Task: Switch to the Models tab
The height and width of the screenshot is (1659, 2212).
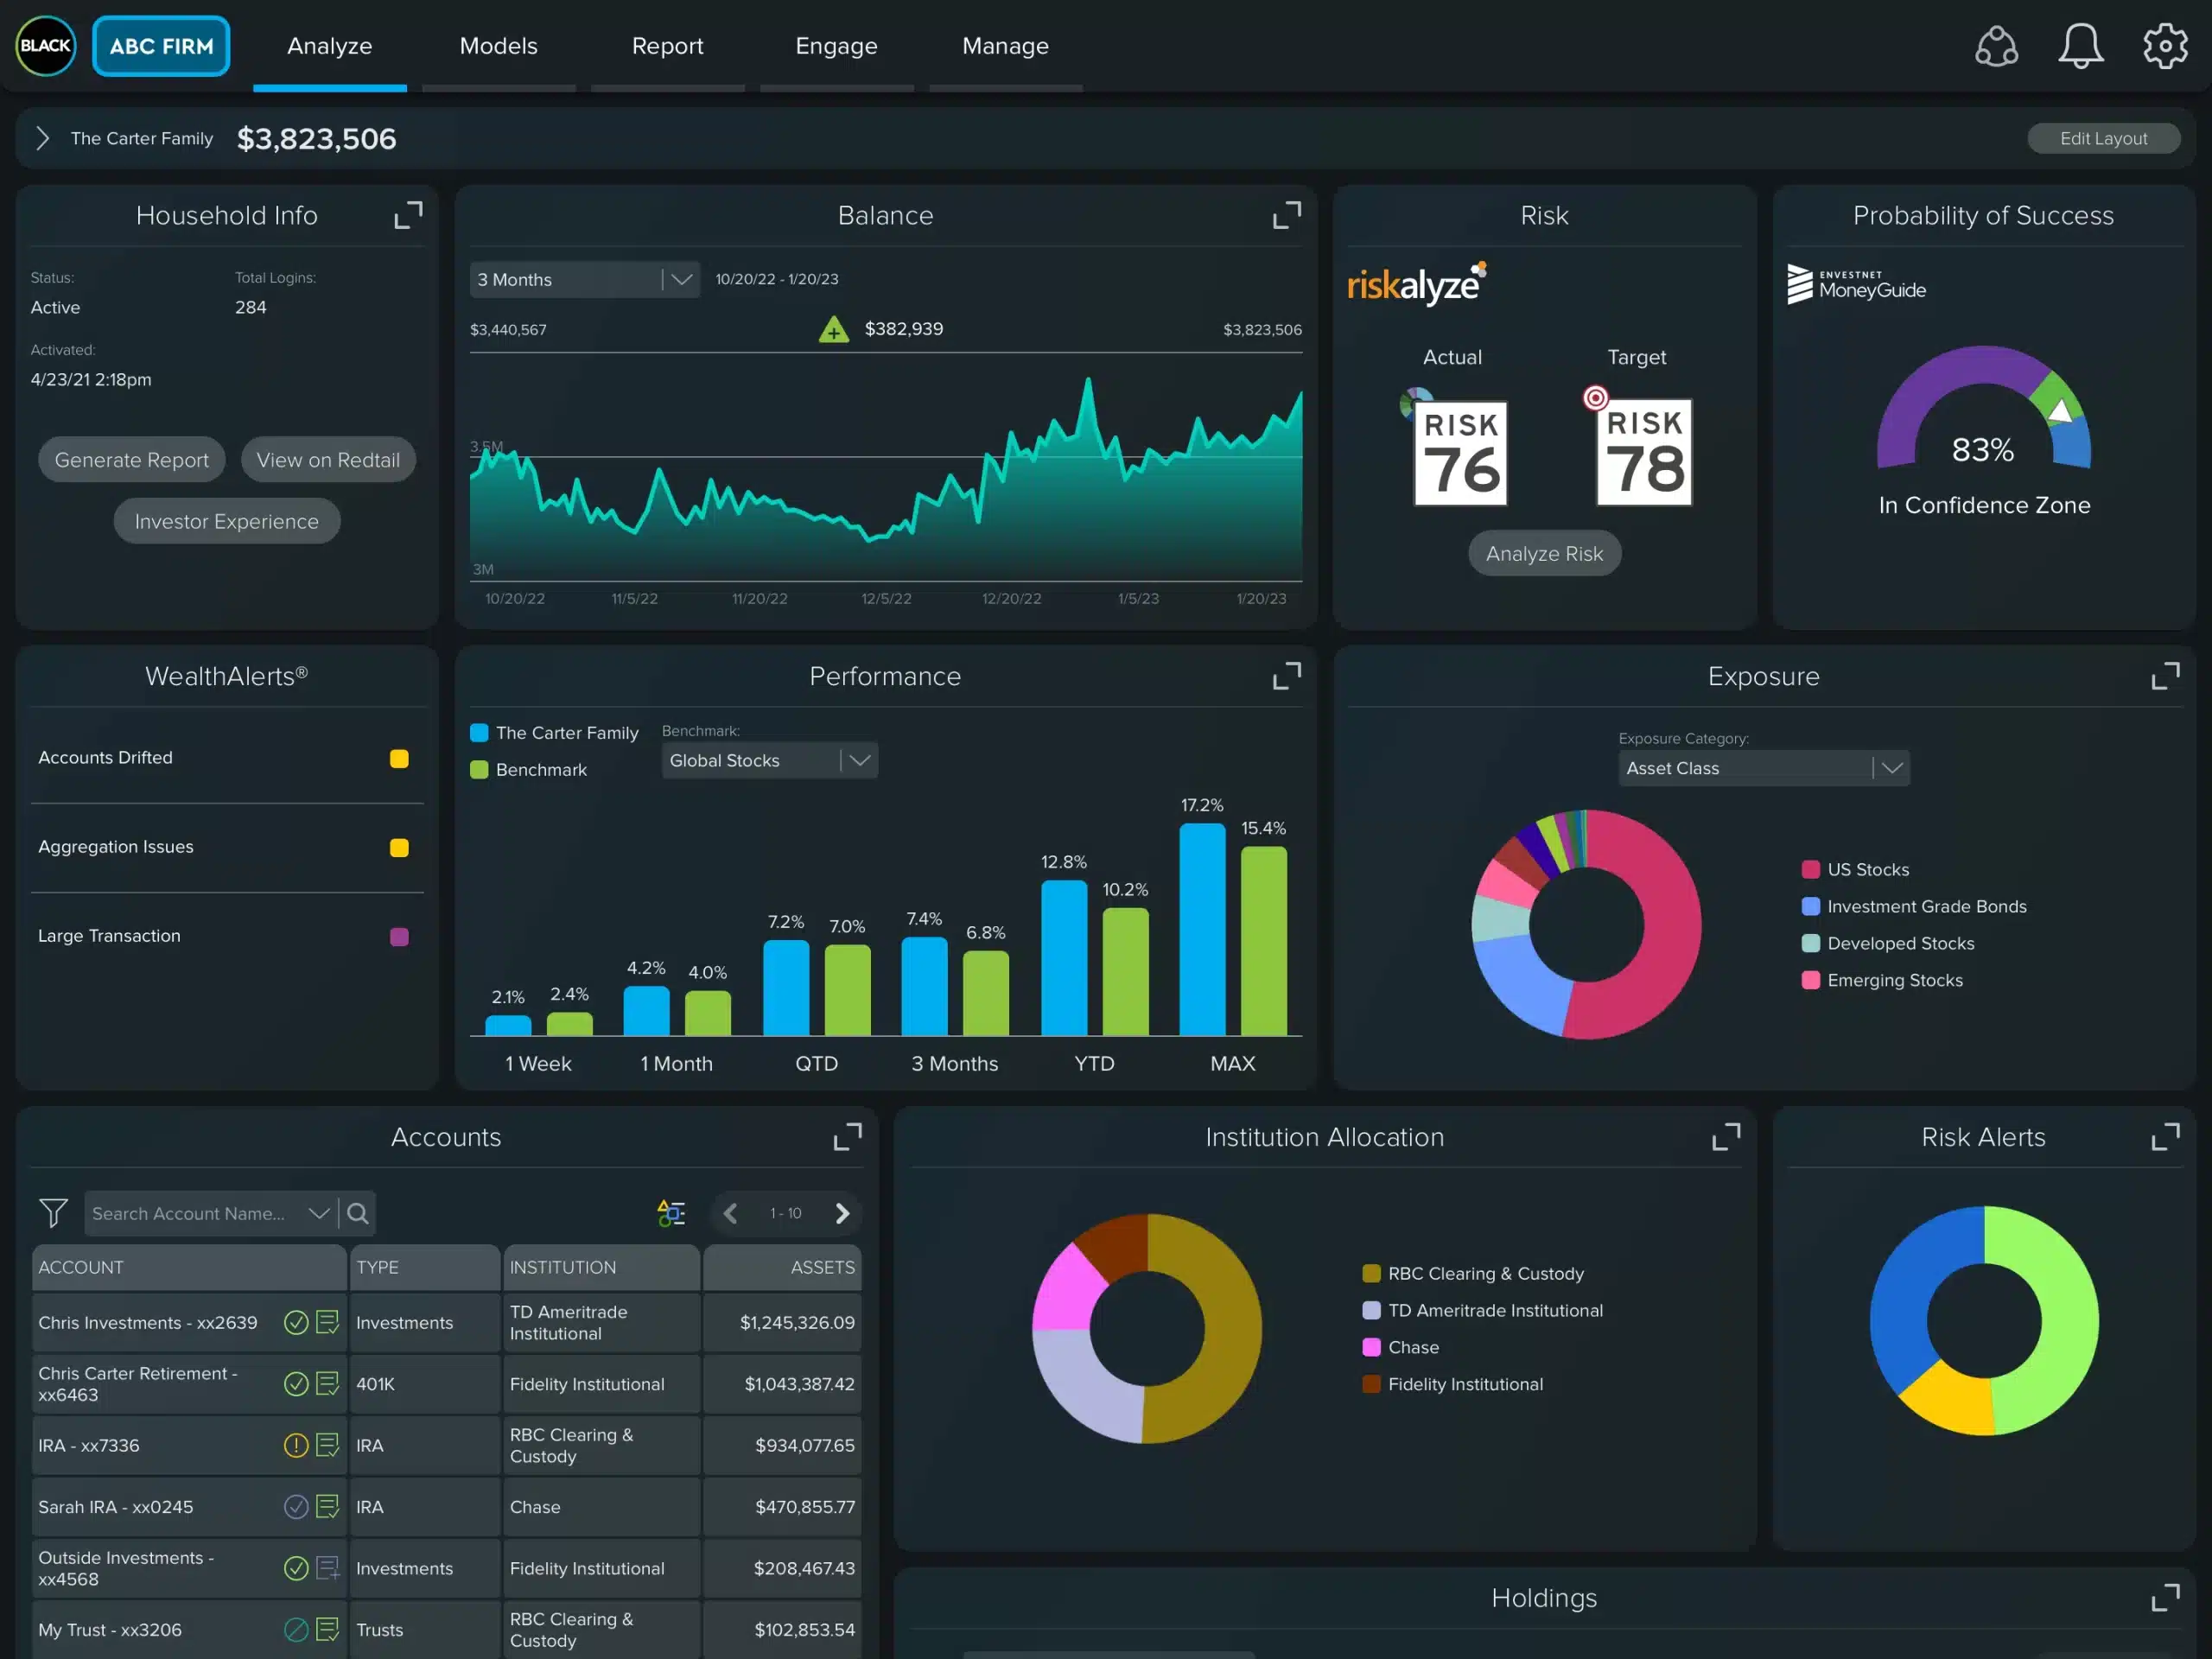Action: click(x=498, y=46)
